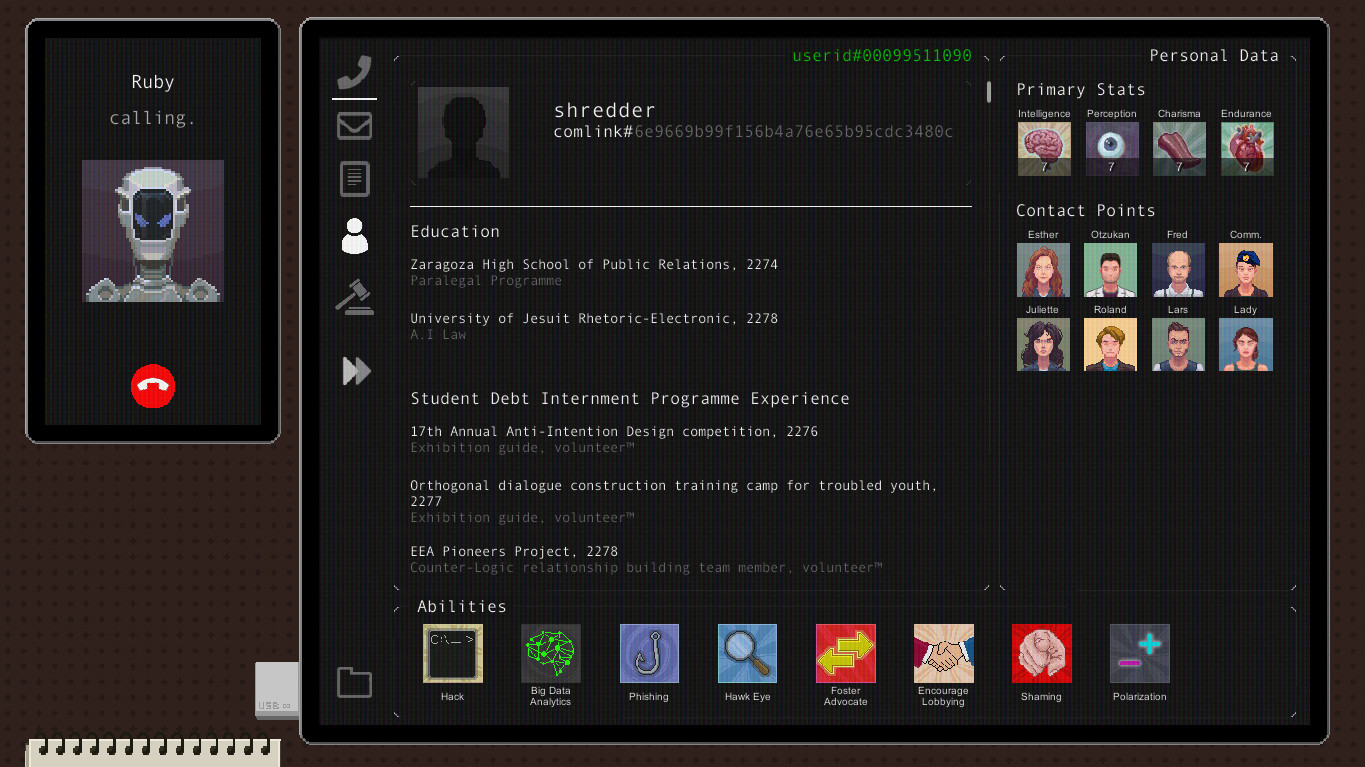
Task: Click the fast-forward sidebar icon
Action: (x=356, y=371)
